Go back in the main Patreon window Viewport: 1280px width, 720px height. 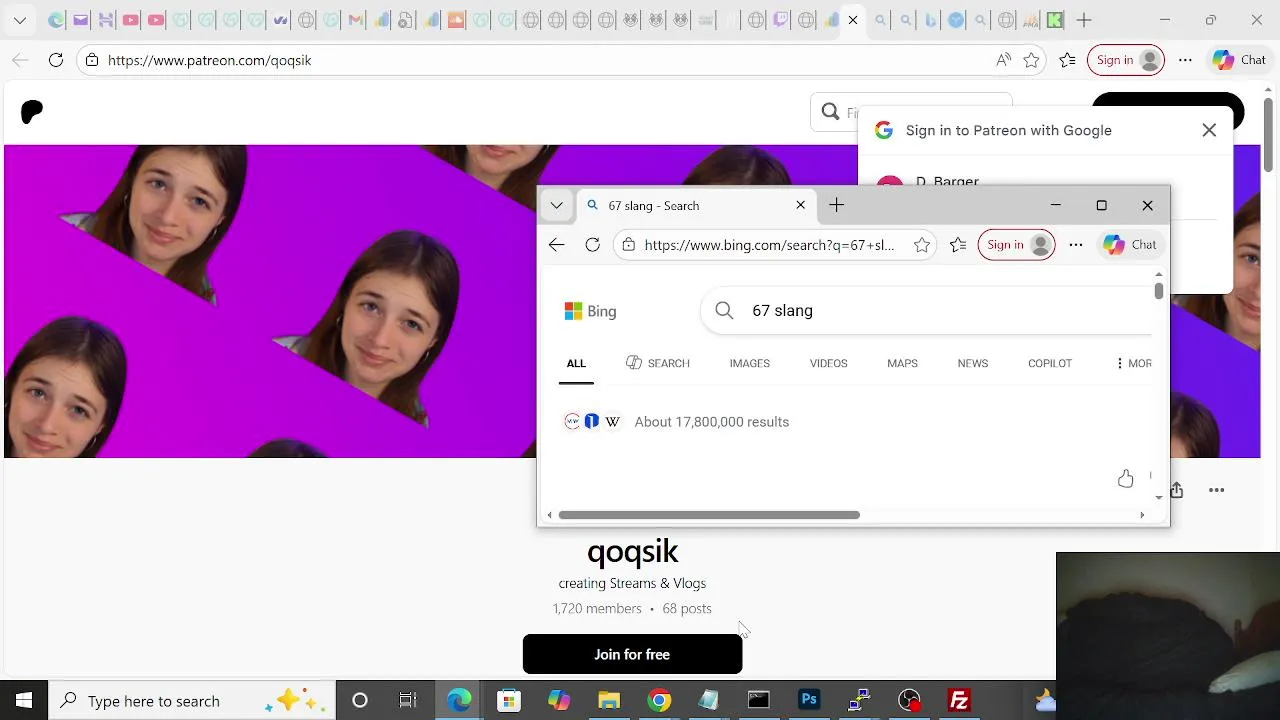tap(20, 60)
